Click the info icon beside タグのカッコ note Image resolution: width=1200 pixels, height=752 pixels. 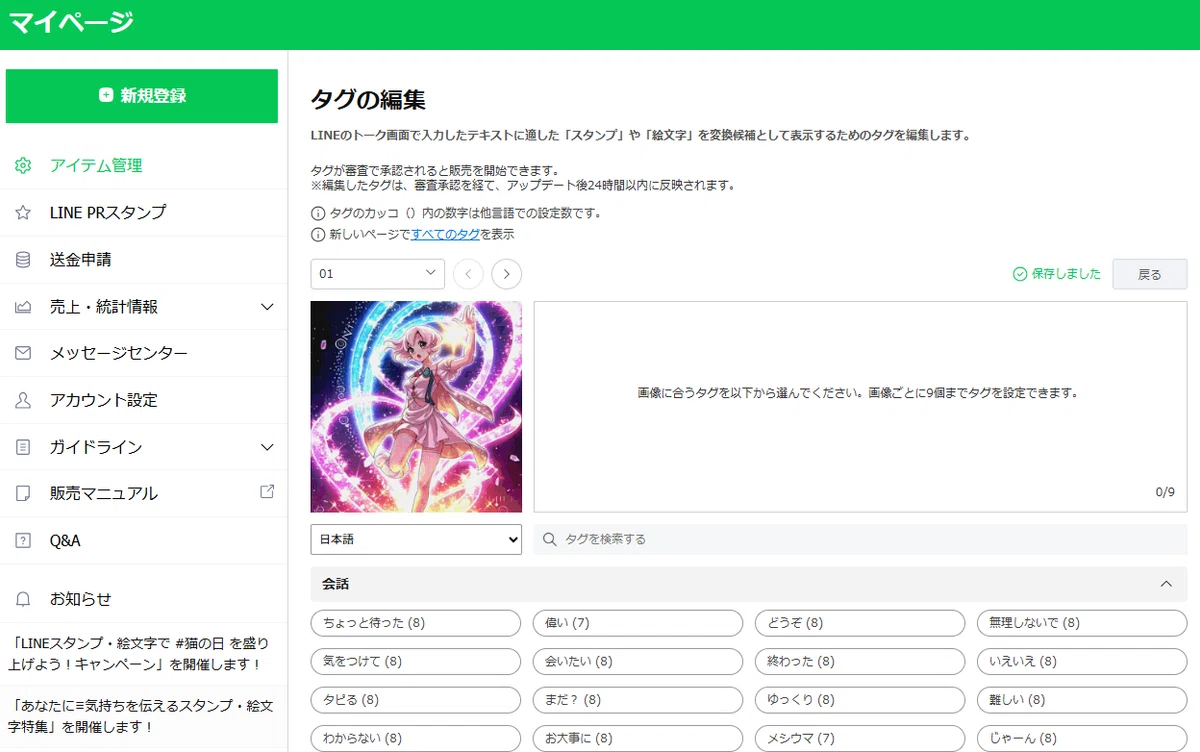tap(318, 214)
